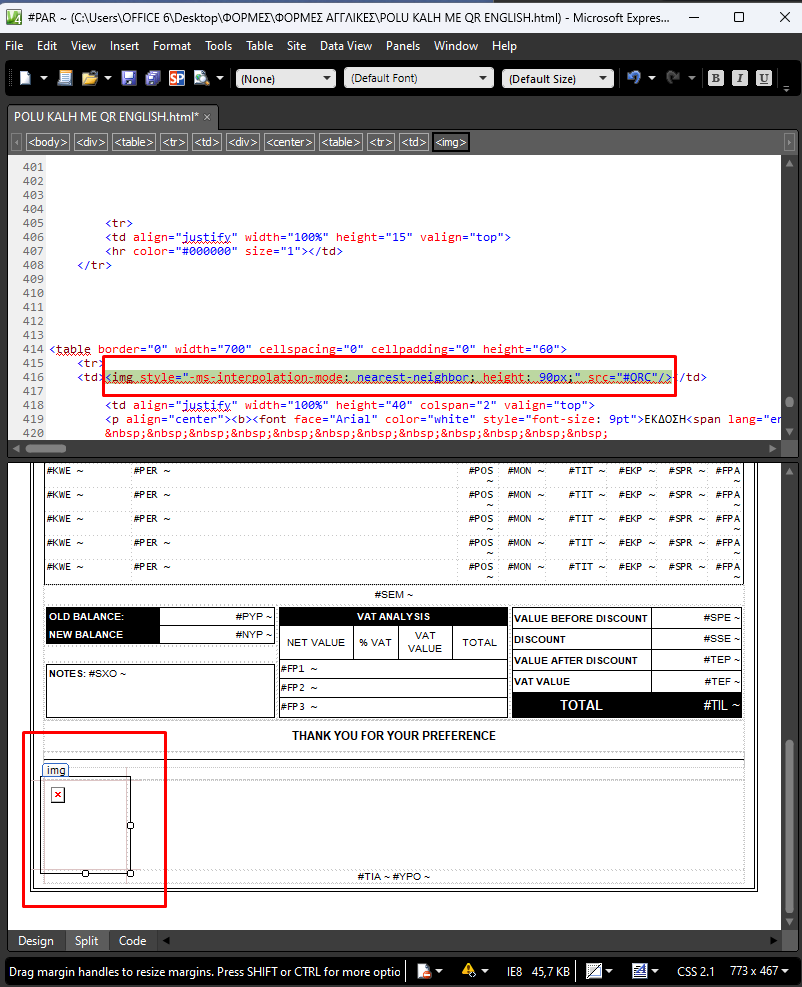Click the code pane scroll-up arrow
This screenshot has width=802, height=987.
(789, 163)
